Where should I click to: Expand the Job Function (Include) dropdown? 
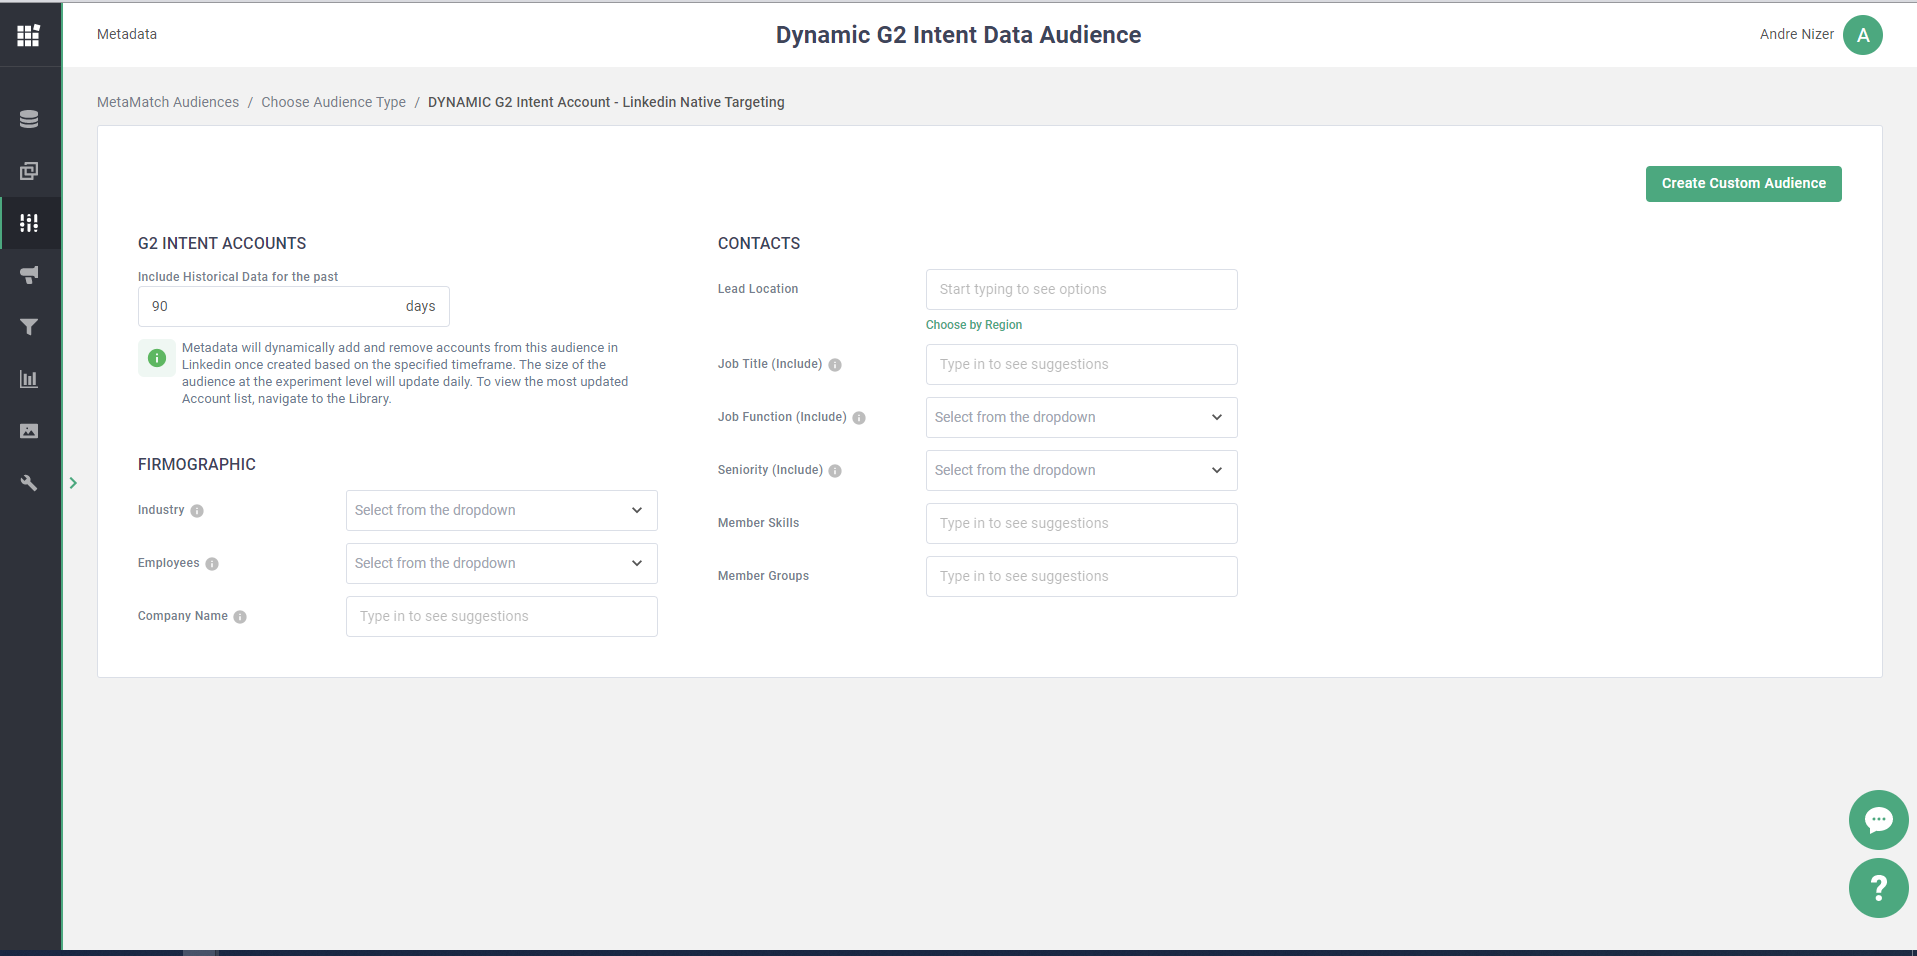tap(1081, 417)
